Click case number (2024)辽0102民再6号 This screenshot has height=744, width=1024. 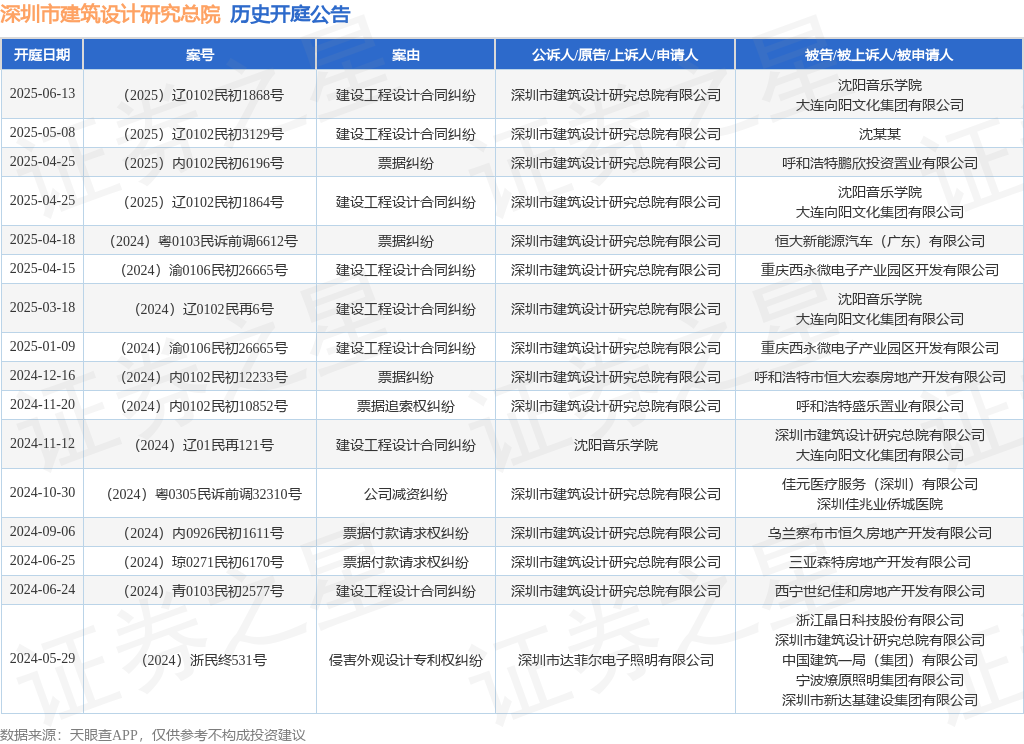tap(203, 310)
